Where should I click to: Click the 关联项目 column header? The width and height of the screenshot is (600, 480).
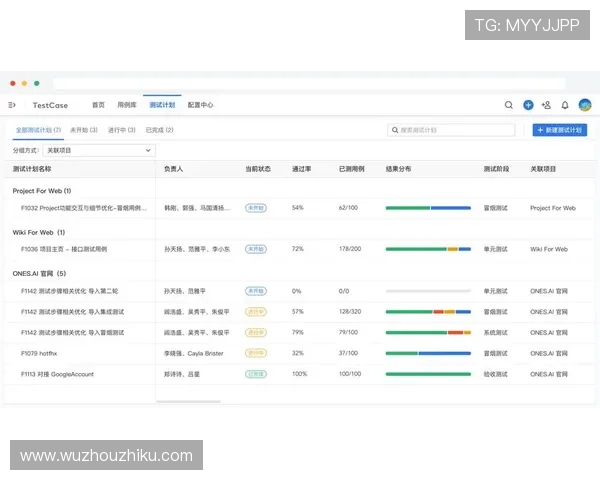543,169
